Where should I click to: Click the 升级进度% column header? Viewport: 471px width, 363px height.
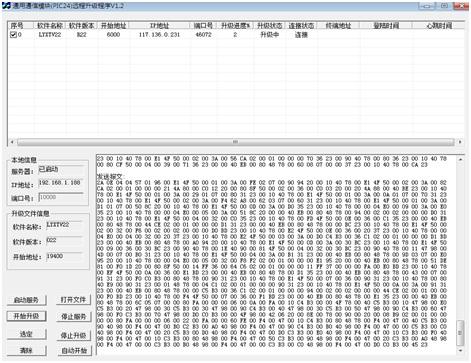235,26
